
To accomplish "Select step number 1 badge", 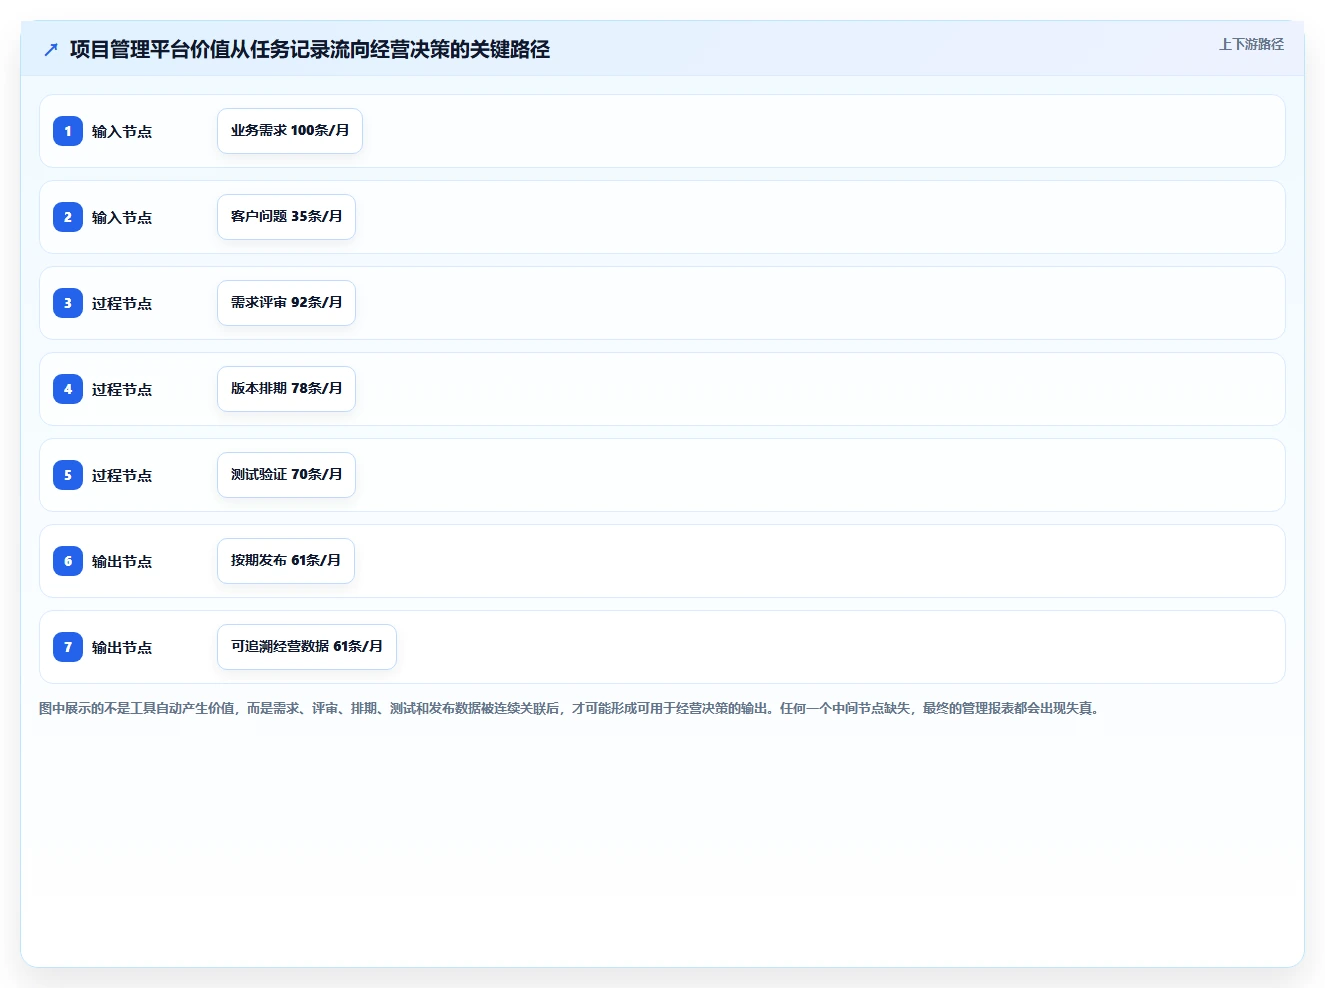I will pos(68,131).
